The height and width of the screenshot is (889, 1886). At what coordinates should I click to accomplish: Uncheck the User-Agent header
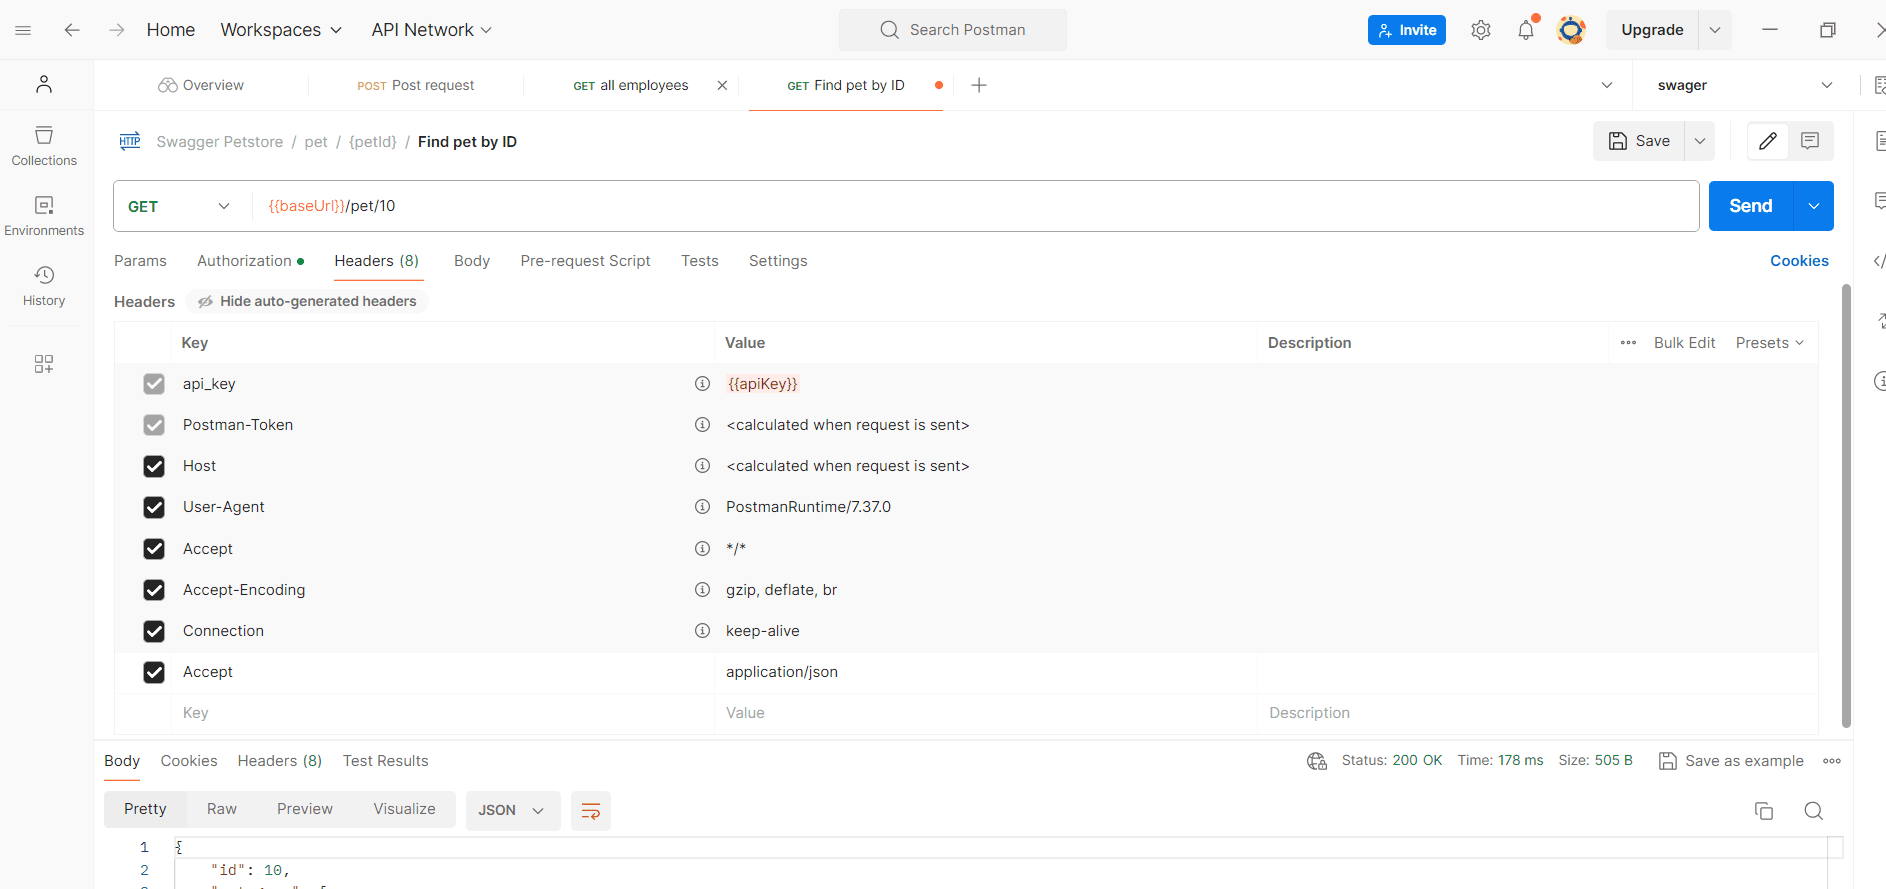pos(154,507)
